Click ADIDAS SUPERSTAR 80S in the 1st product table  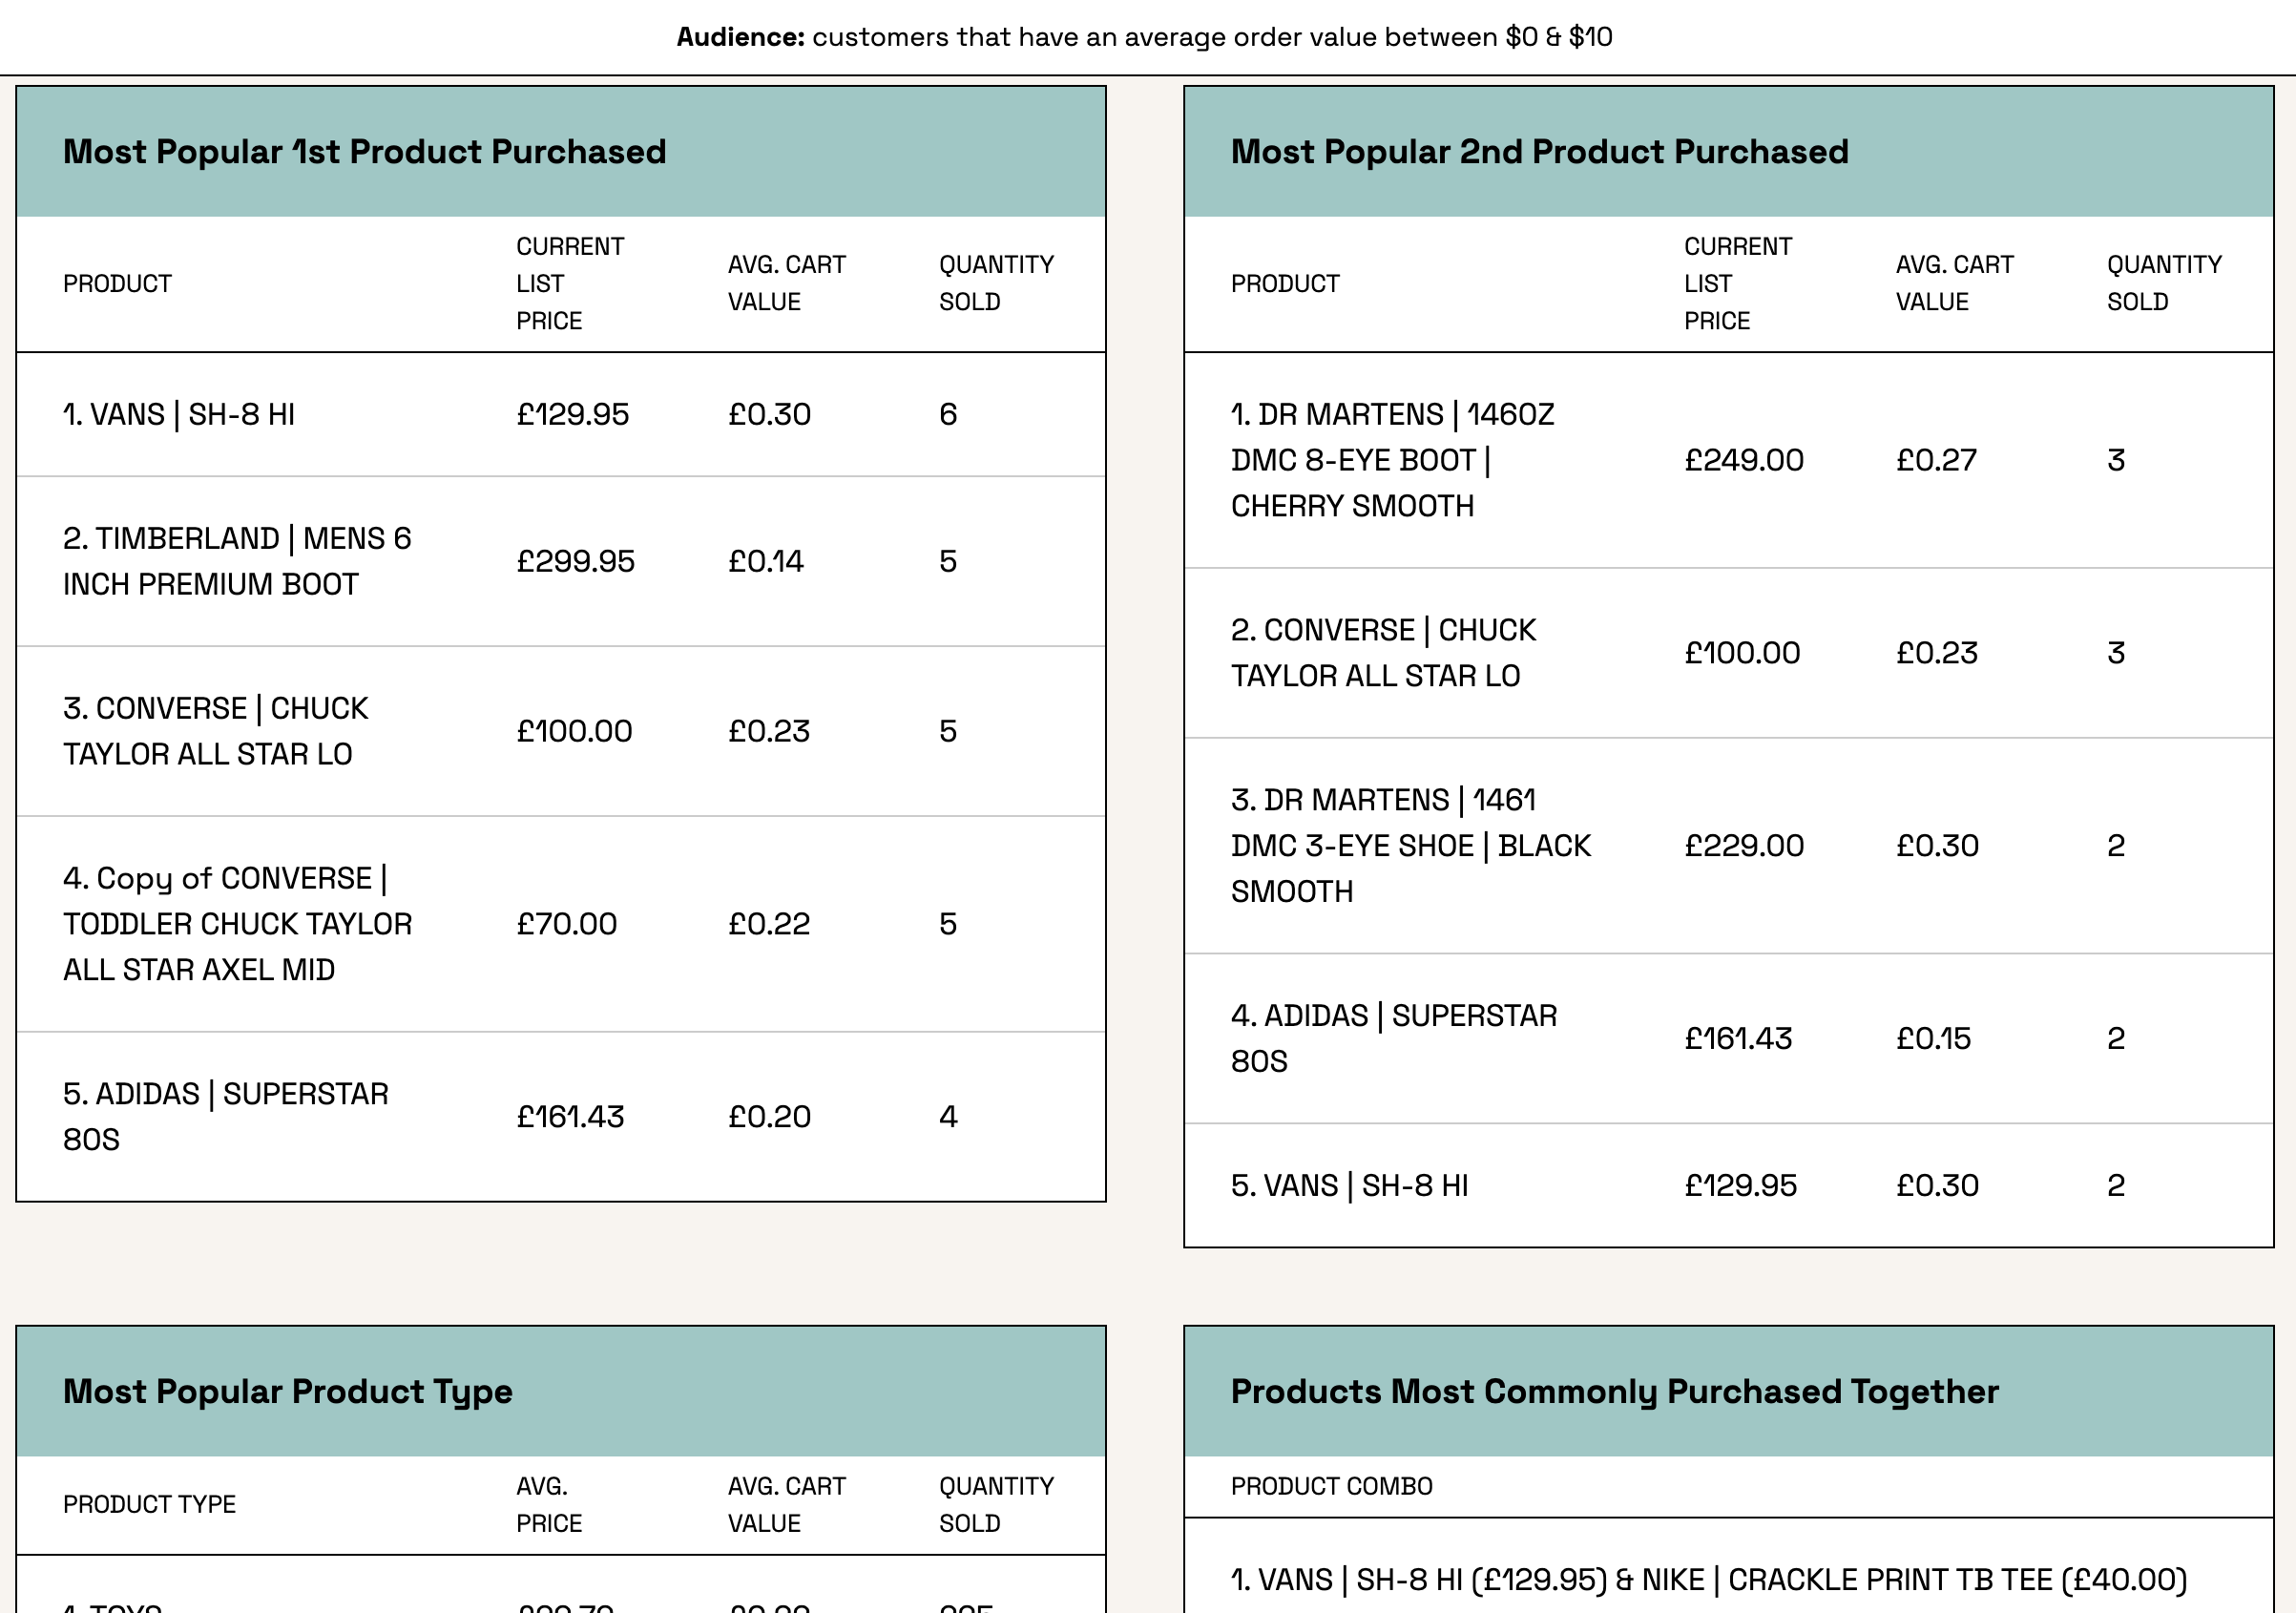click(x=225, y=1116)
